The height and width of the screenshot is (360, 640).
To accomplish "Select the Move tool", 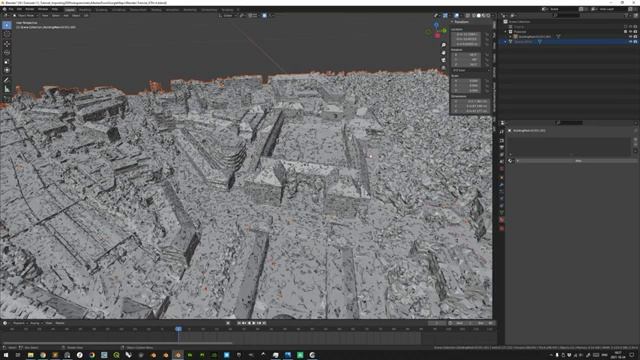I will [7, 44].
